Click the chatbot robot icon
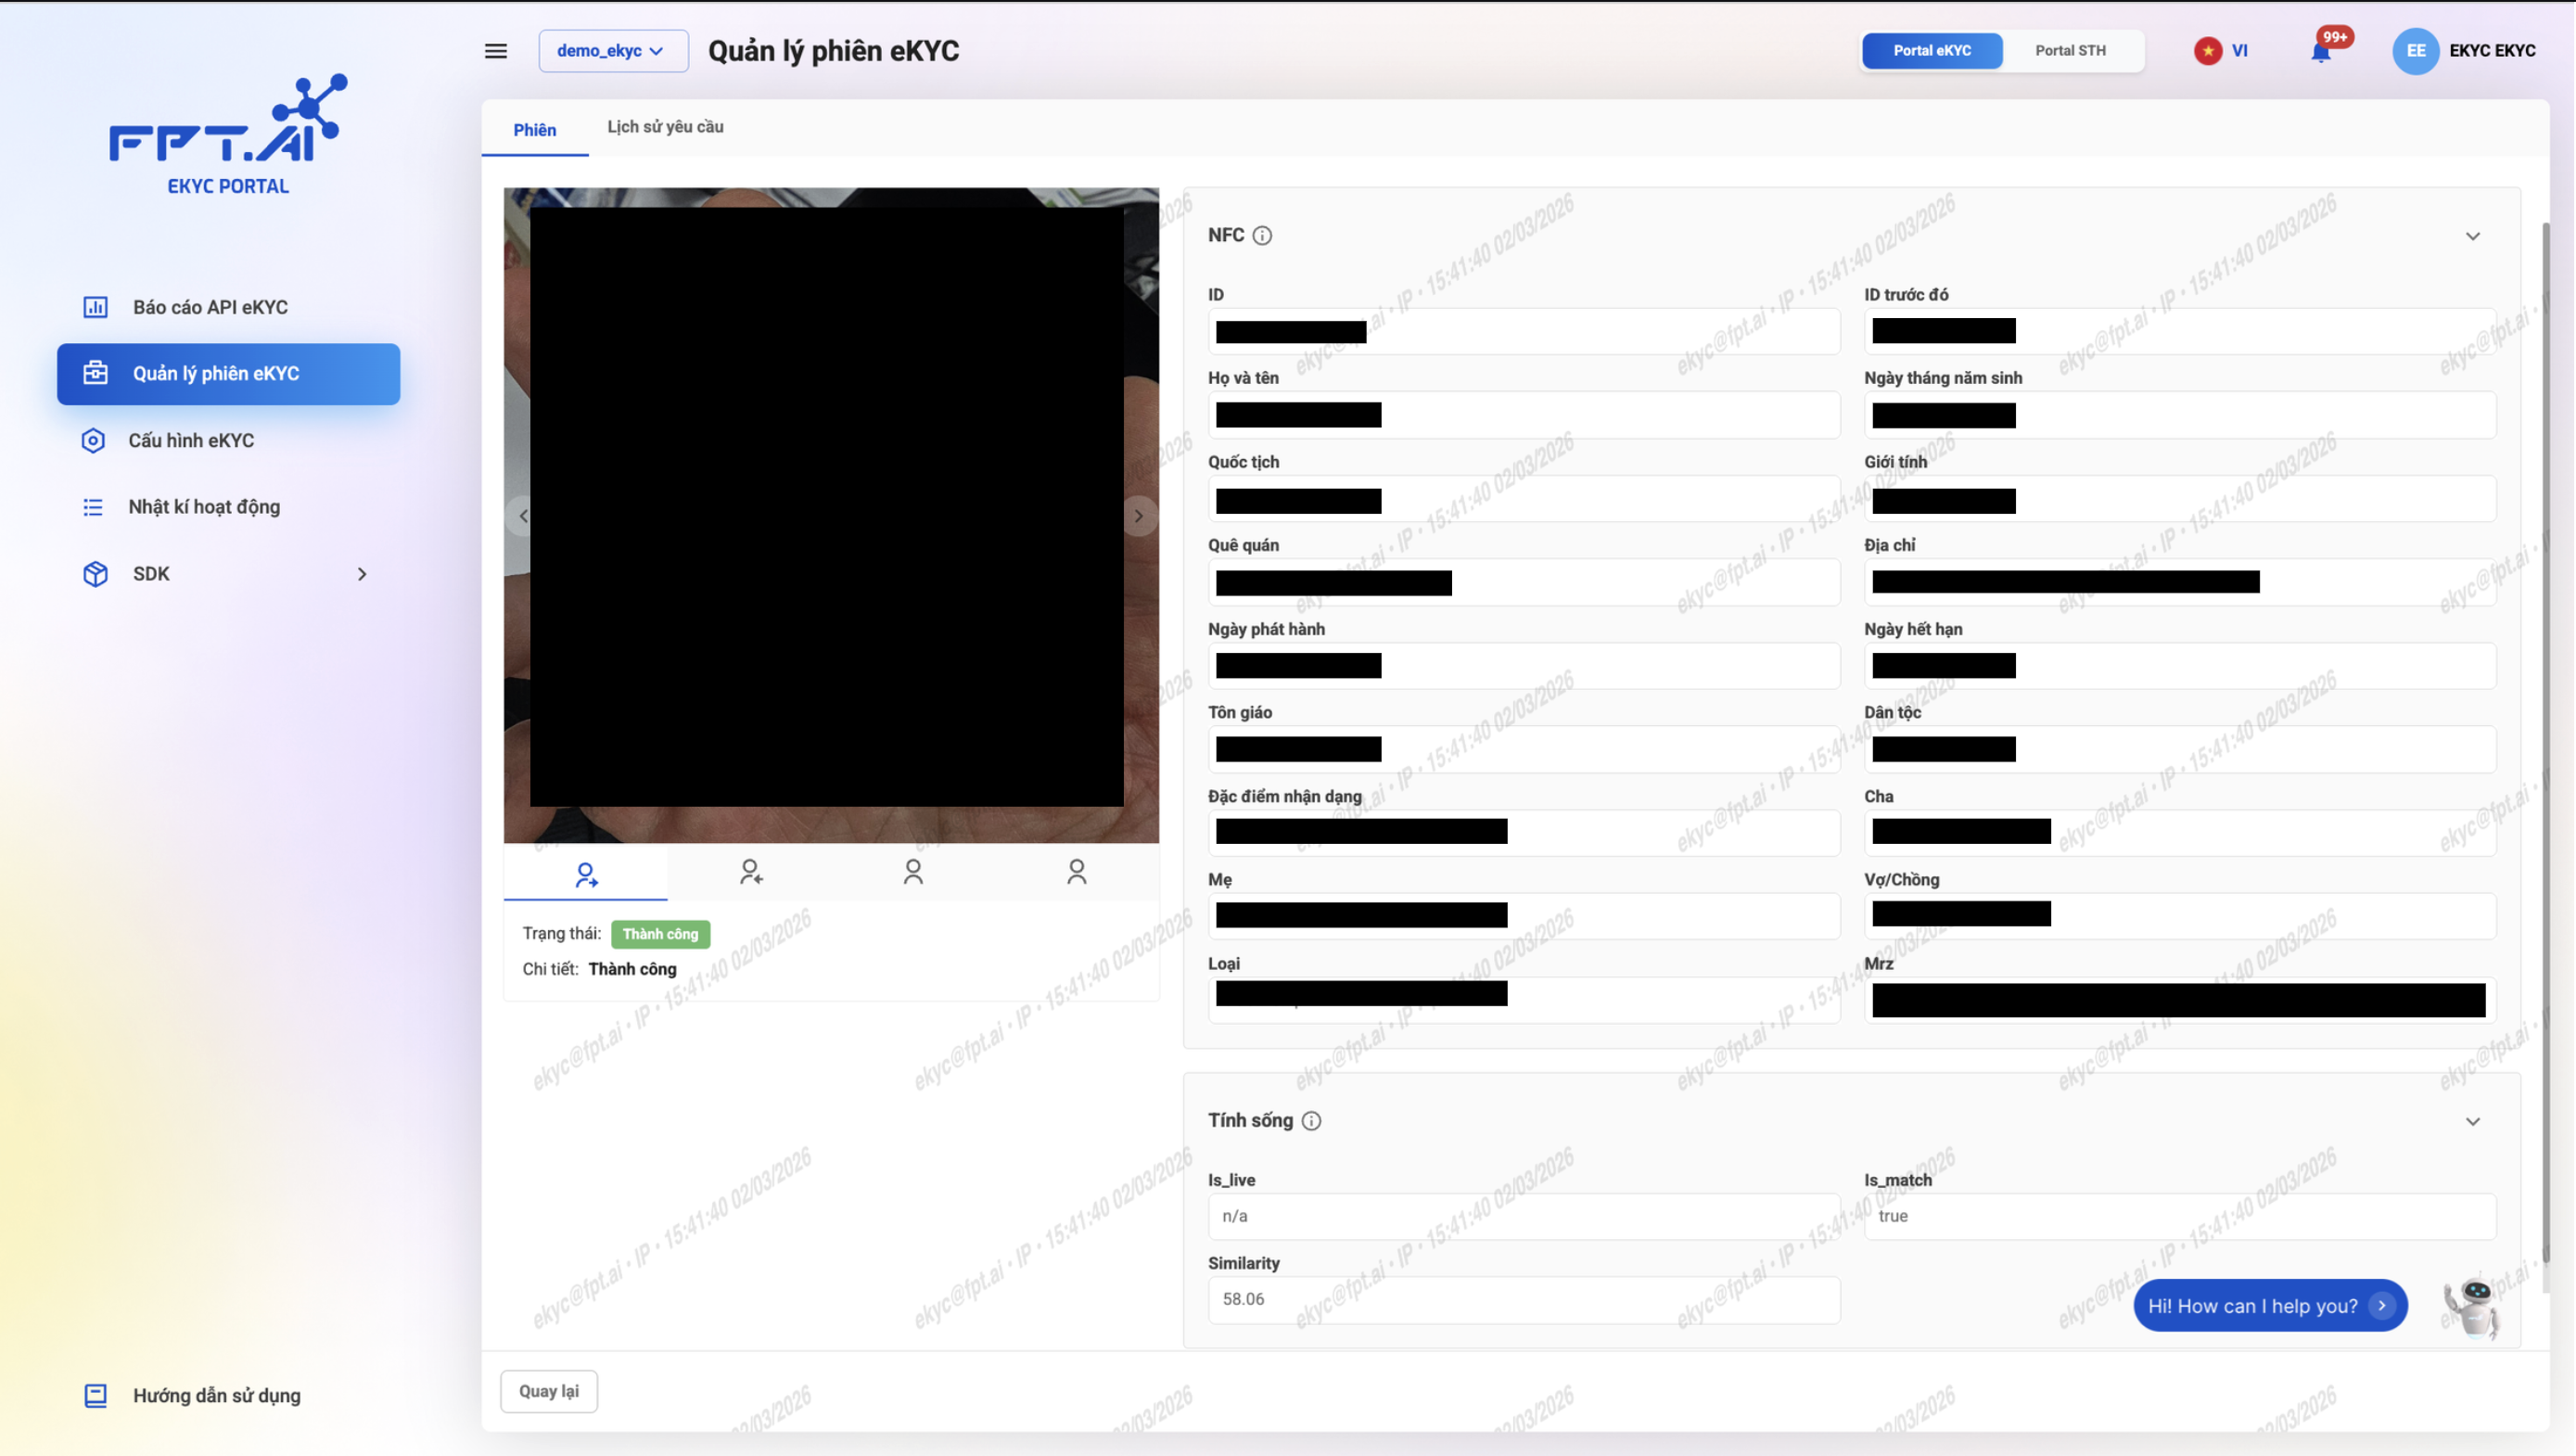The image size is (2576, 1456). point(2472,1306)
